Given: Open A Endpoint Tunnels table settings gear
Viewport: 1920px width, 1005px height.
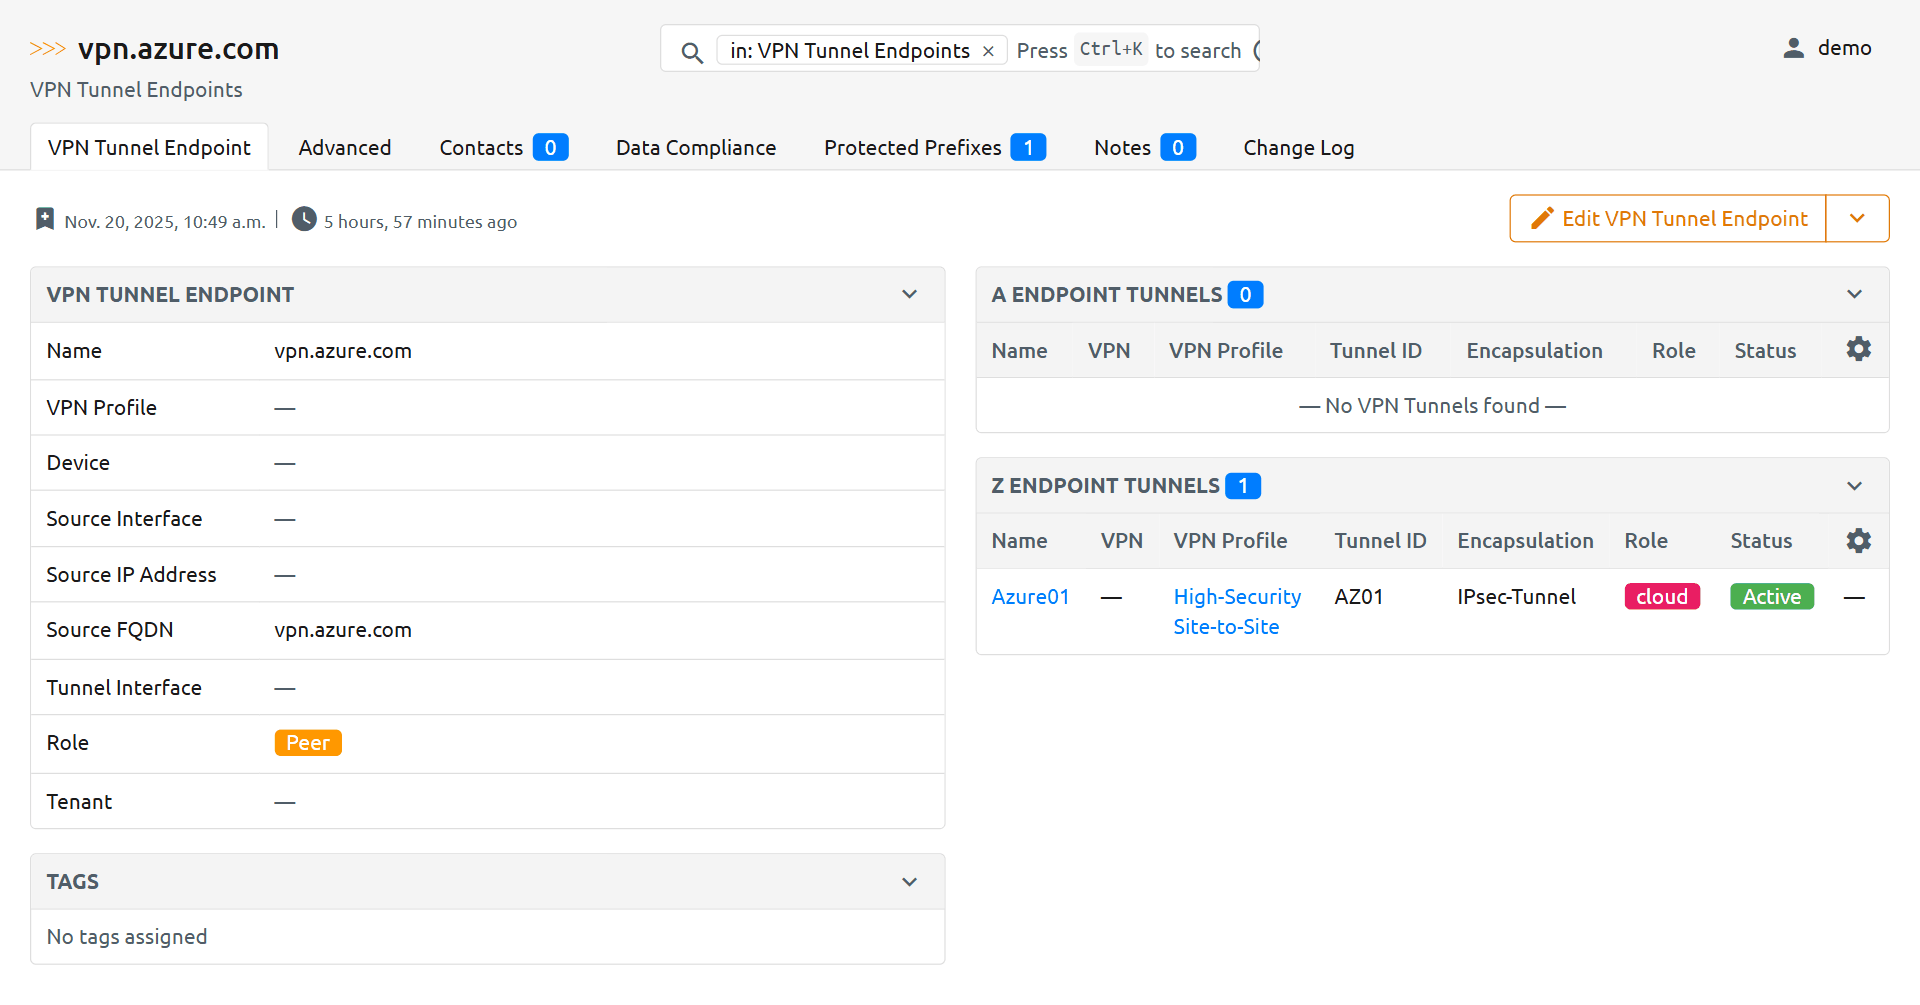Looking at the screenshot, I should pyautogui.click(x=1858, y=349).
